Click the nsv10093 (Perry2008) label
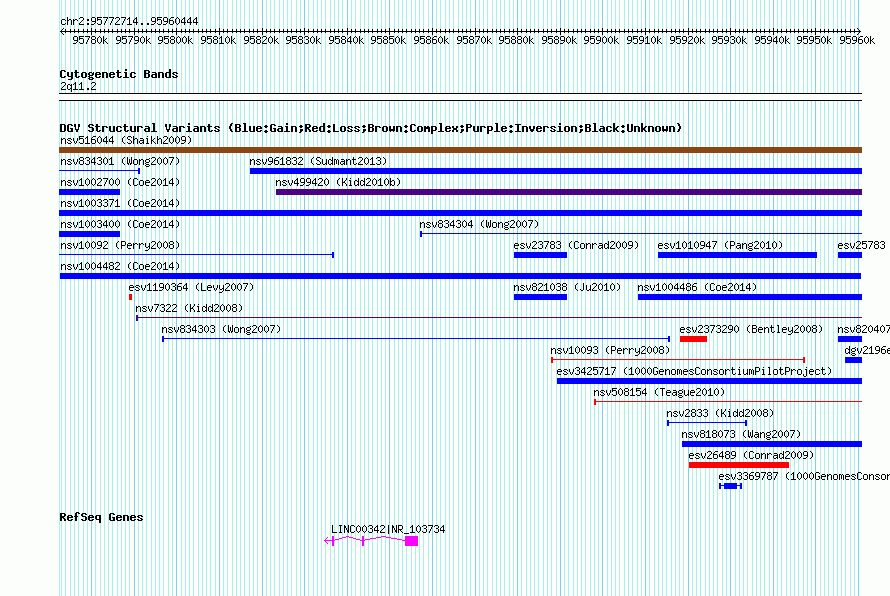The height and width of the screenshot is (596, 890). [x=610, y=350]
